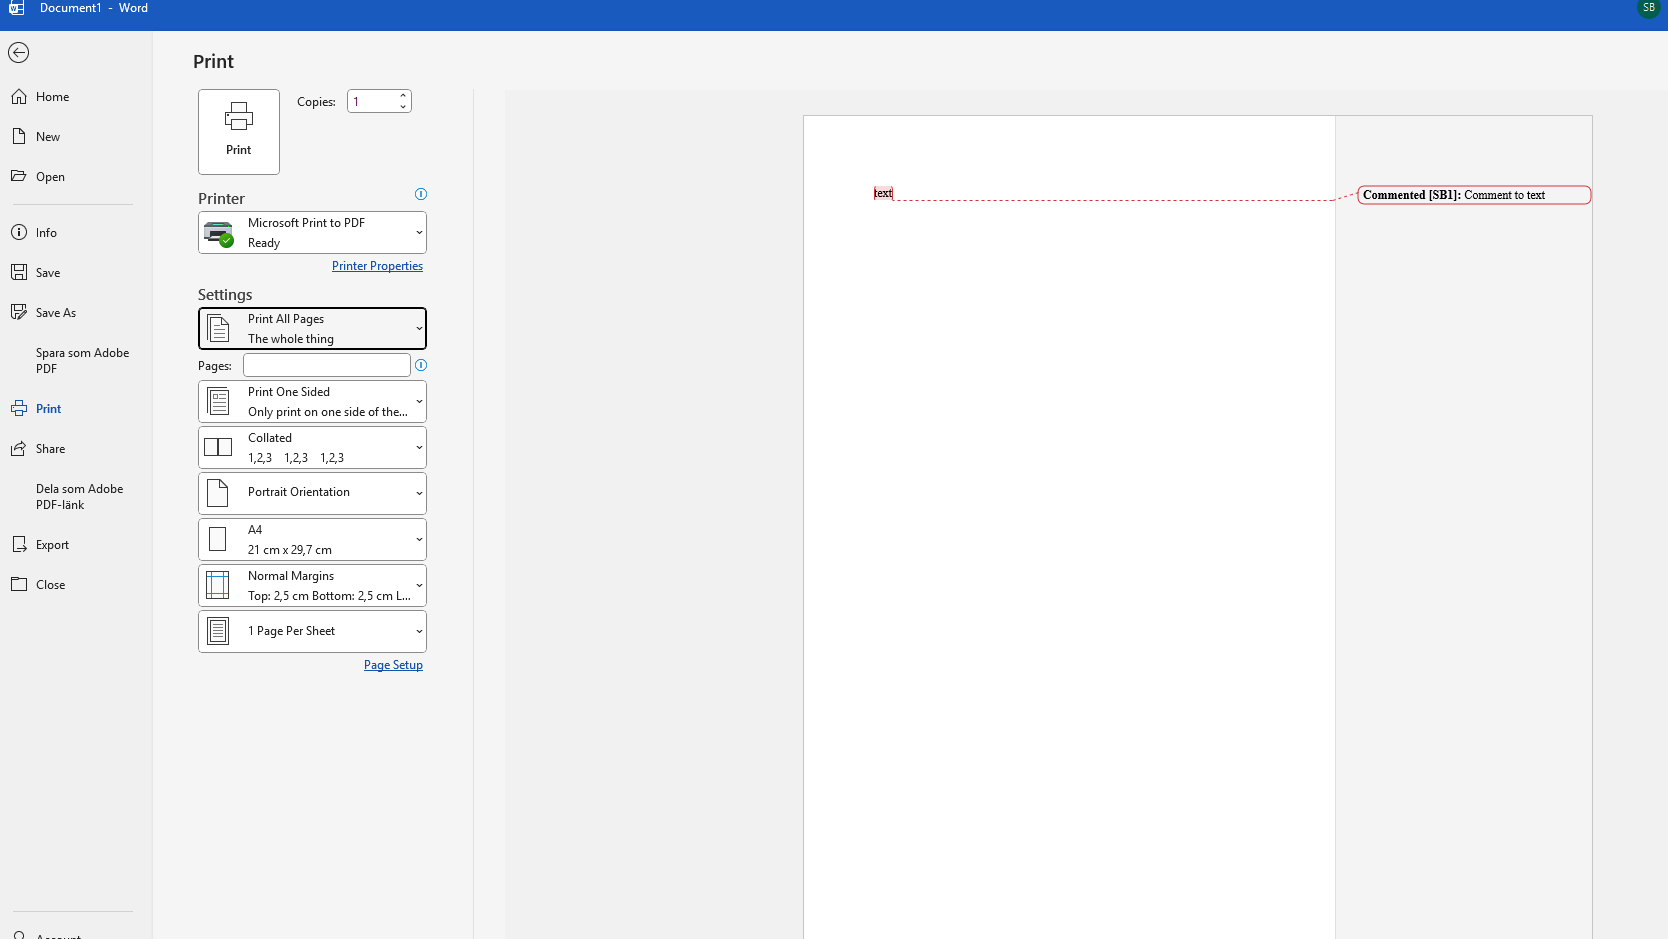The height and width of the screenshot is (939, 1668).
Task: Click the Close folder icon in sidebar
Action: tap(19, 584)
